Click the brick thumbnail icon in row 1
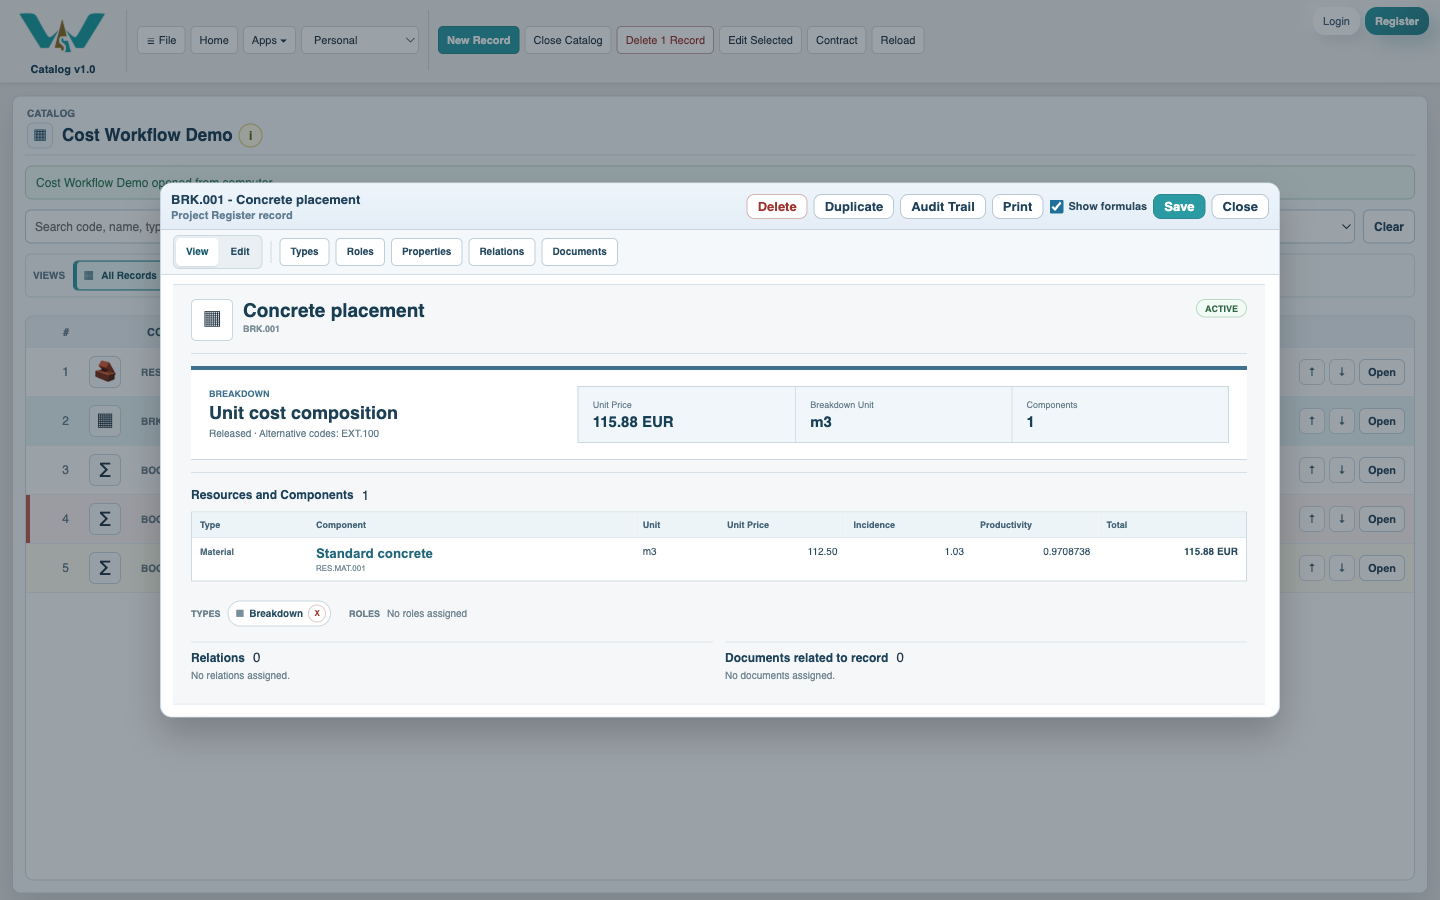Image resolution: width=1440 pixels, height=900 pixels. point(105,372)
